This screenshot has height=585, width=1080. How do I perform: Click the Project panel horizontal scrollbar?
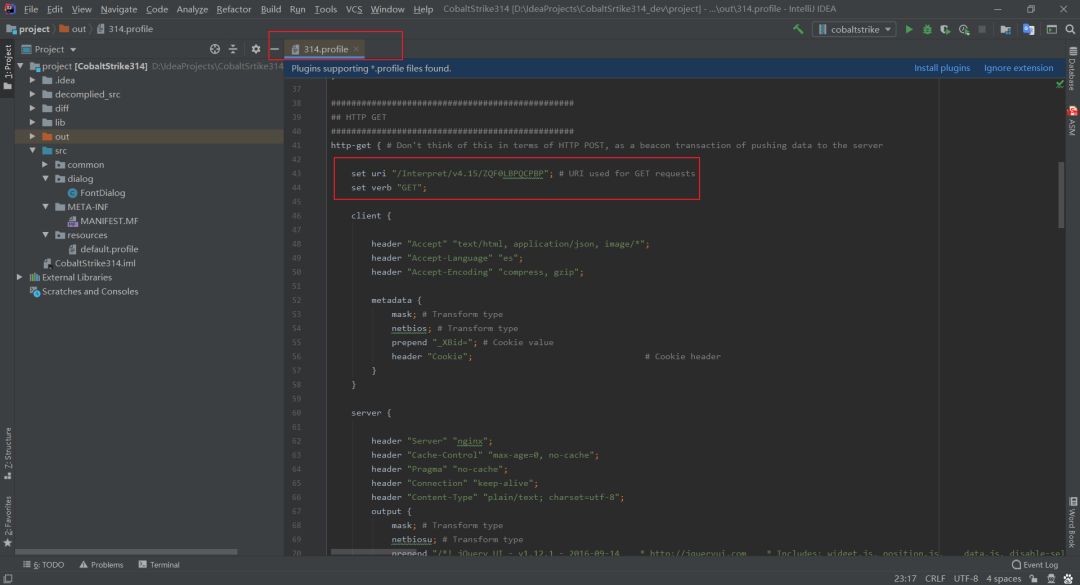[126, 552]
